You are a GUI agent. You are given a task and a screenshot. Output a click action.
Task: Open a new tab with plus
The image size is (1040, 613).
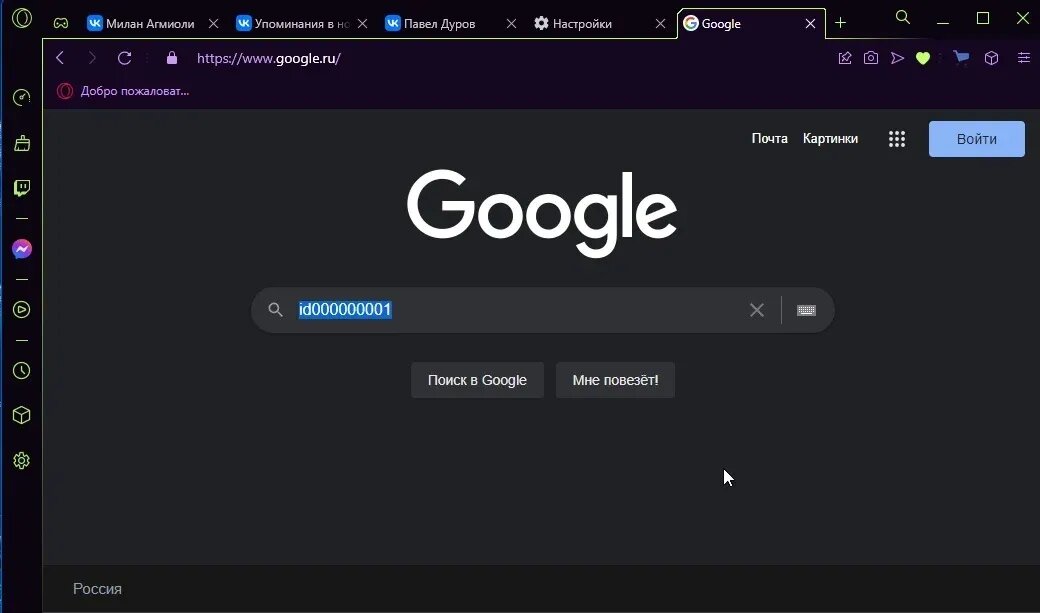point(840,23)
